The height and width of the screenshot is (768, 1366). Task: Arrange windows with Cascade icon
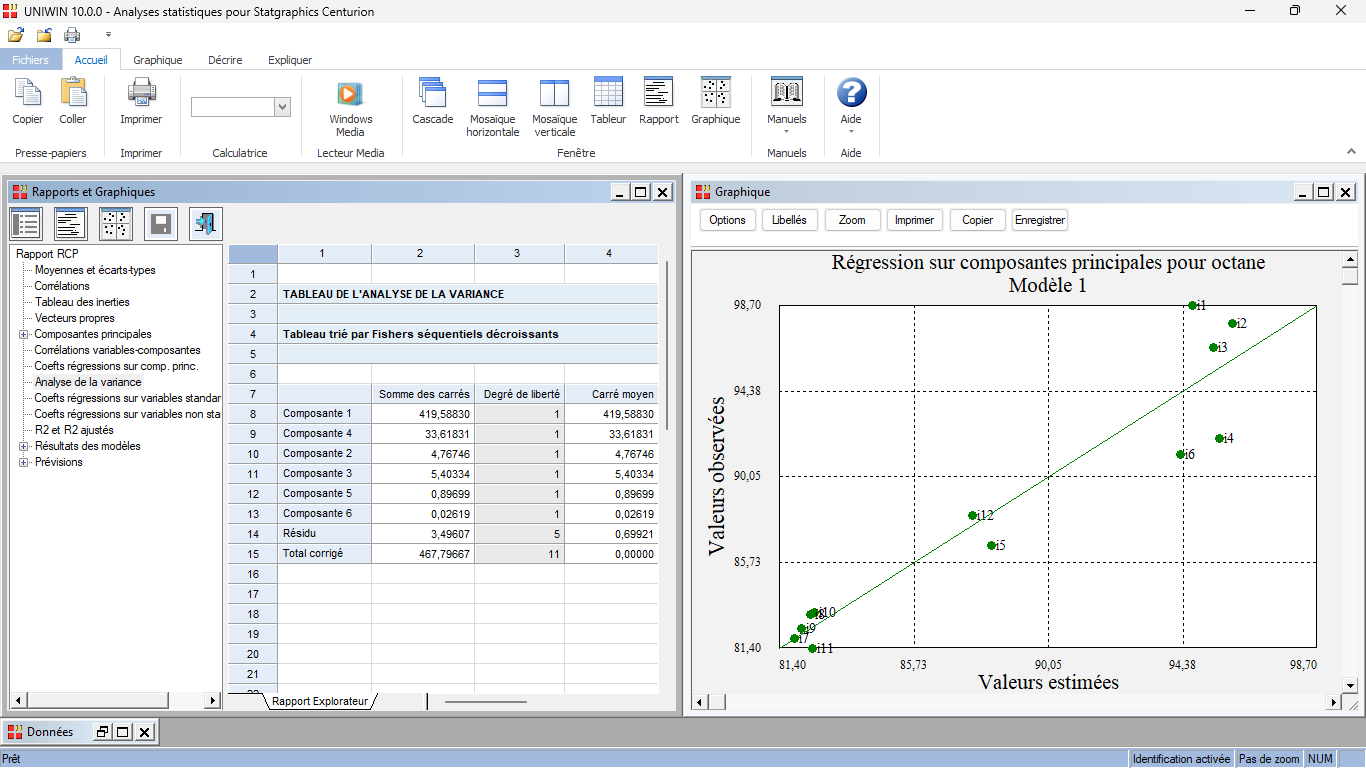432,93
